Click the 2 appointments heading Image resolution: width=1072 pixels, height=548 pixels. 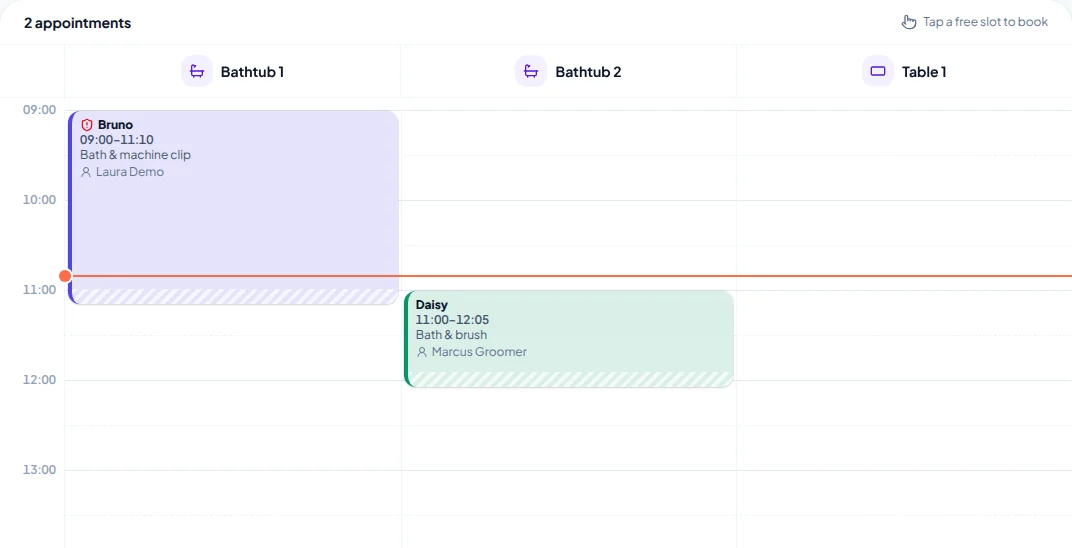77,23
